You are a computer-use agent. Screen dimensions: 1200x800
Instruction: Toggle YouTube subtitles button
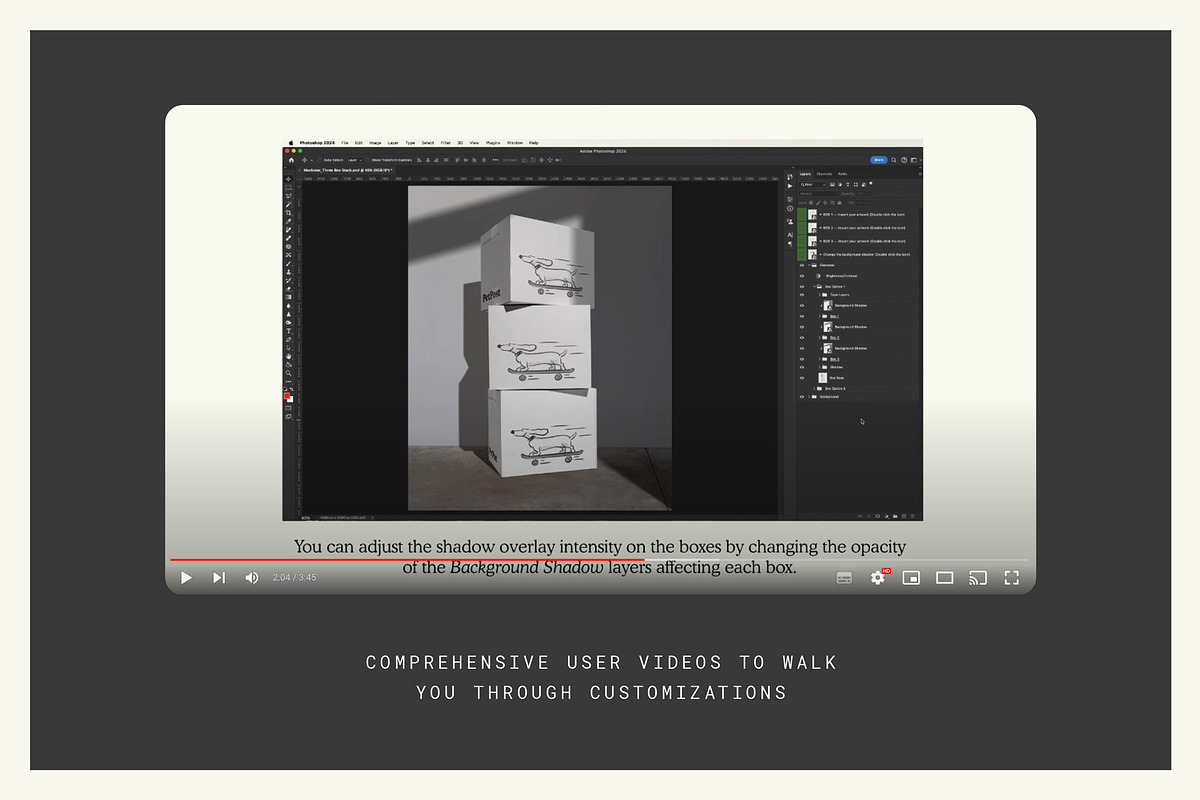(844, 577)
